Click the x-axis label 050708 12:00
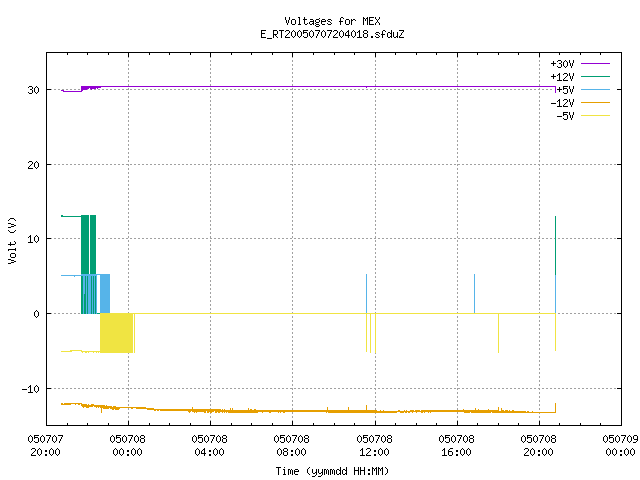The image size is (640, 480). tap(374, 445)
